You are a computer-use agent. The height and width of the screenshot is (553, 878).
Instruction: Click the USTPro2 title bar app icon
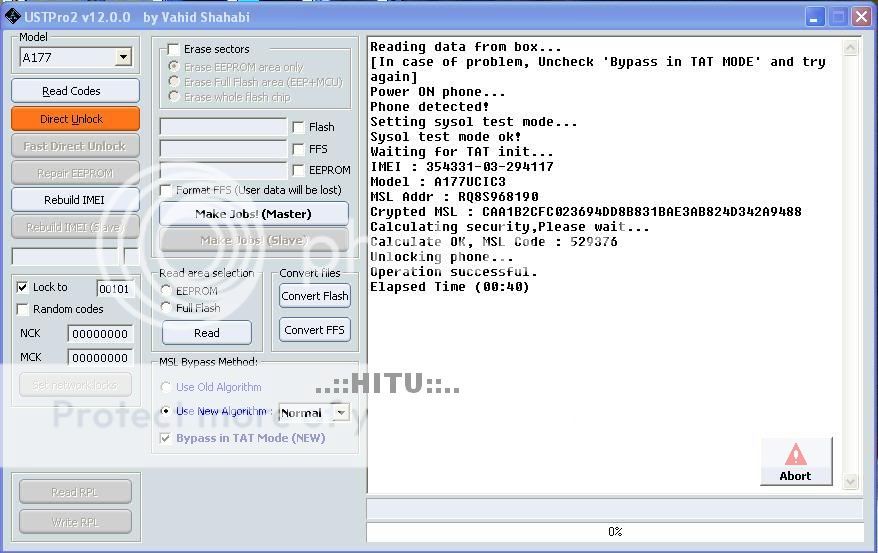click(x=13, y=16)
